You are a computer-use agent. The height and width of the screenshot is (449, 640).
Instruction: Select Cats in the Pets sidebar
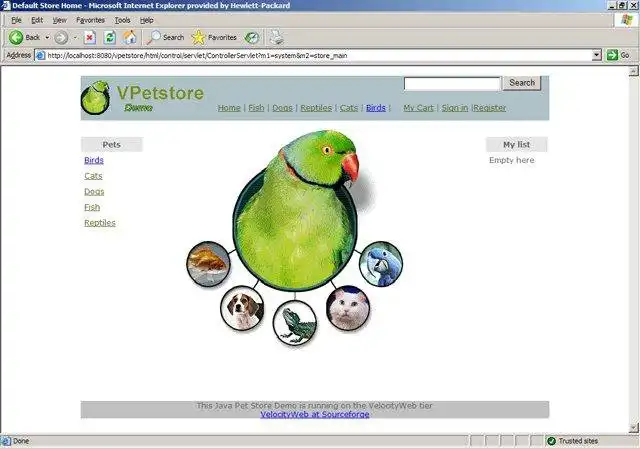[93, 176]
